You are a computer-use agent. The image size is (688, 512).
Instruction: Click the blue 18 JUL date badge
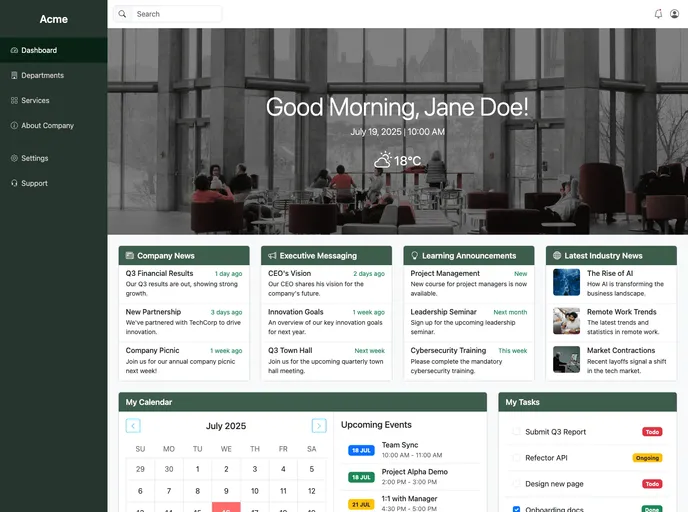click(x=361, y=451)
